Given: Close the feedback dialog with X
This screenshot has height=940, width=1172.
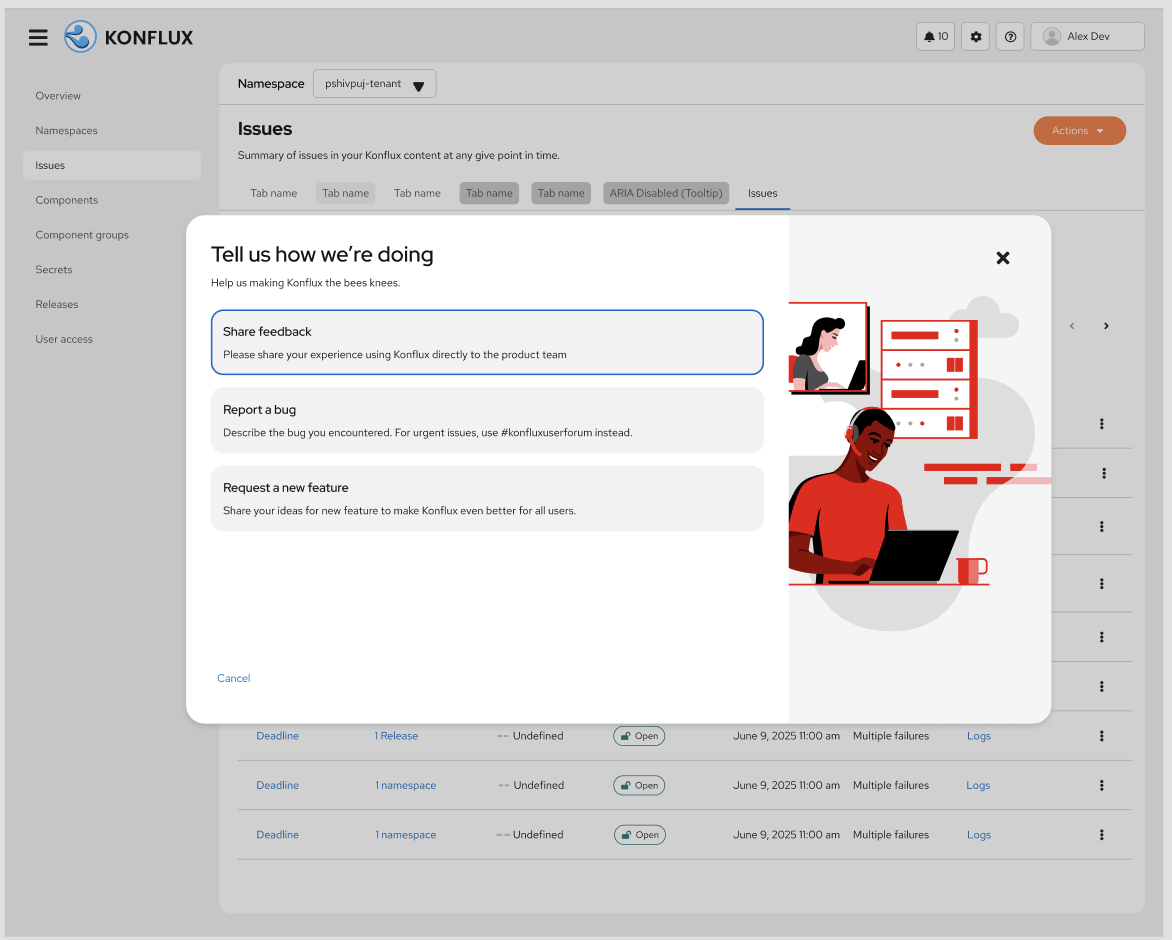Looking at the screenshot, I should point(1002,258).
